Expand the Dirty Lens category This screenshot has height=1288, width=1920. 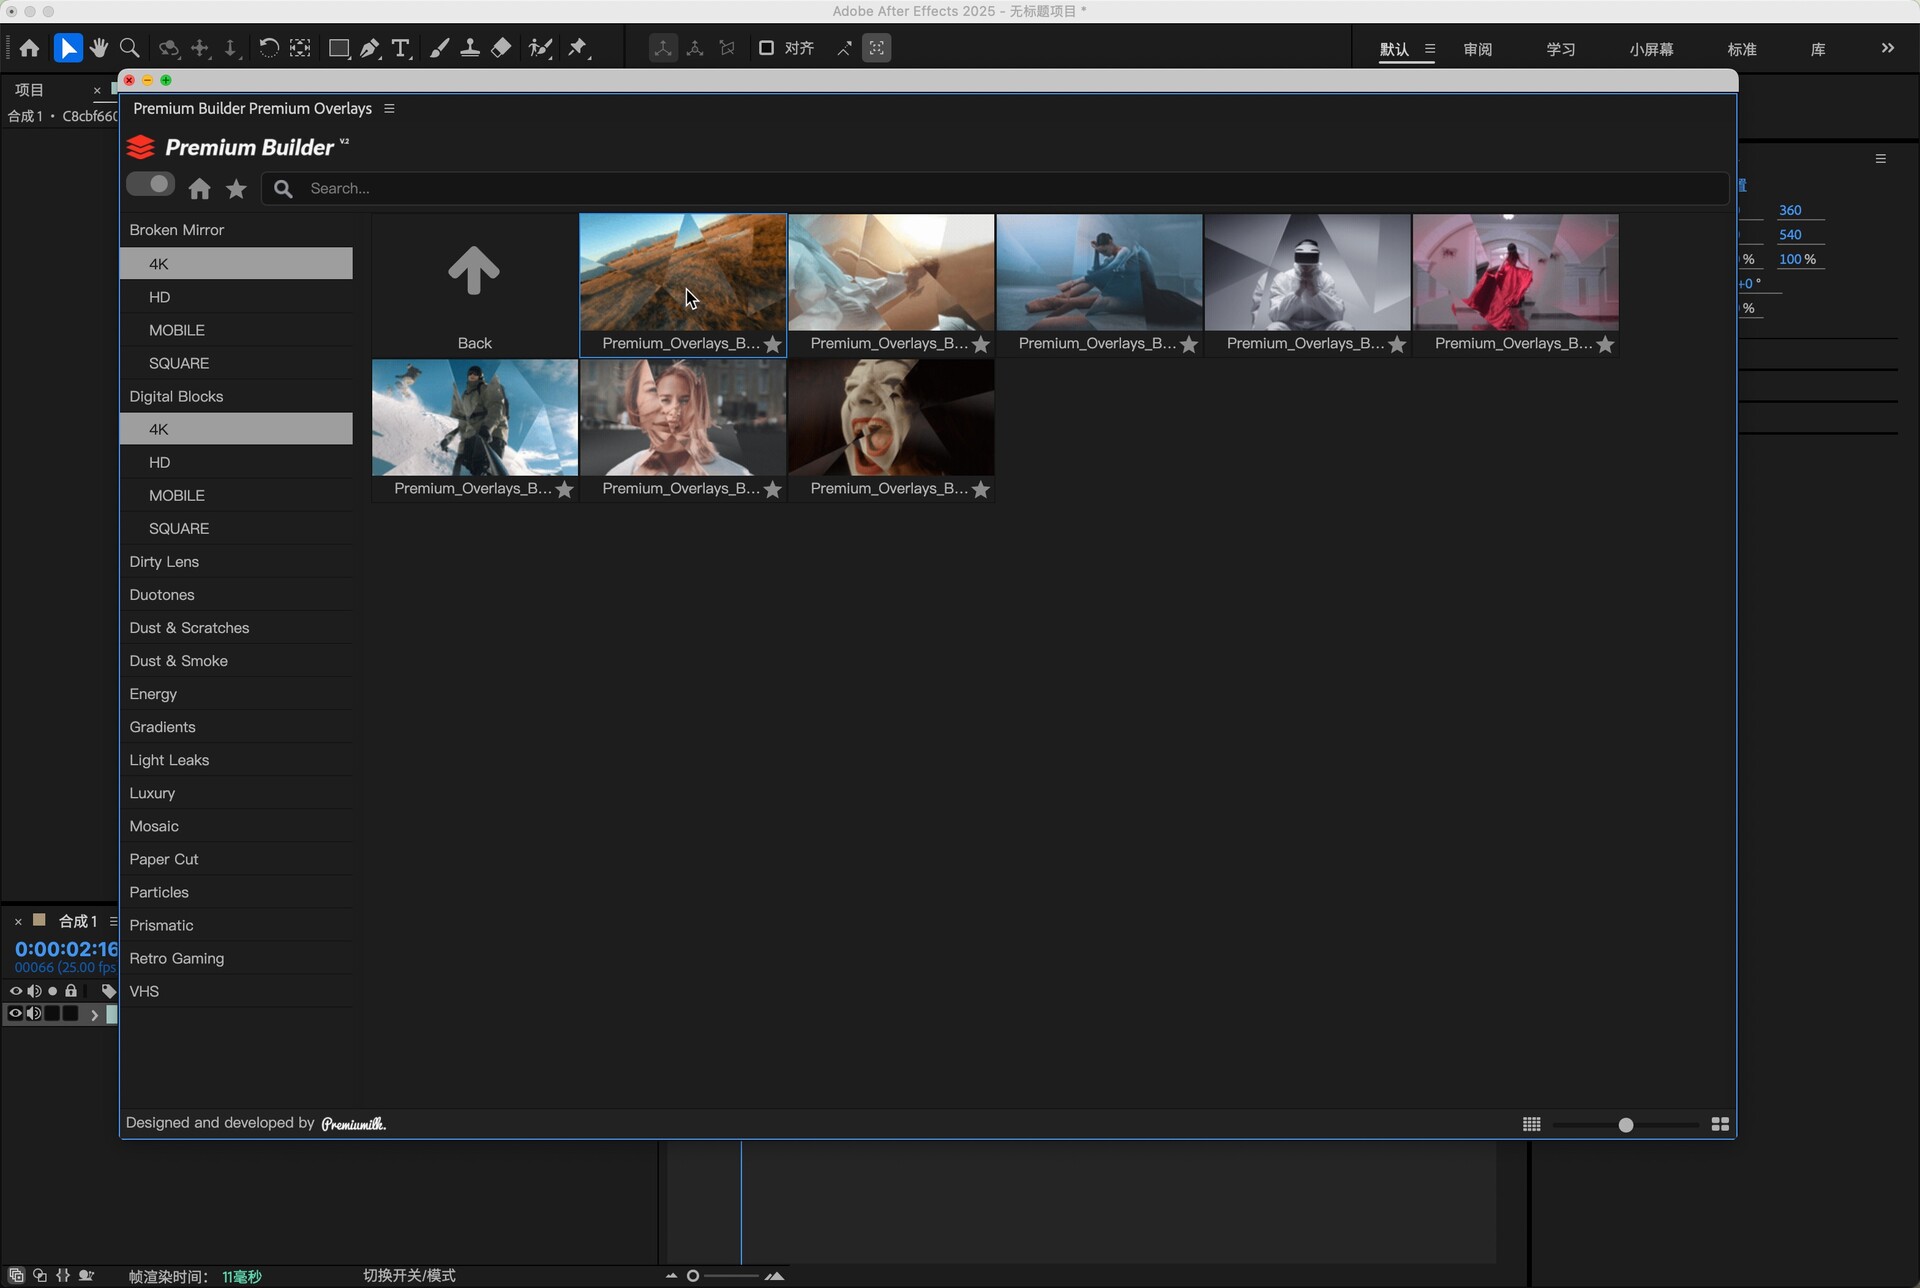(164, 562)
